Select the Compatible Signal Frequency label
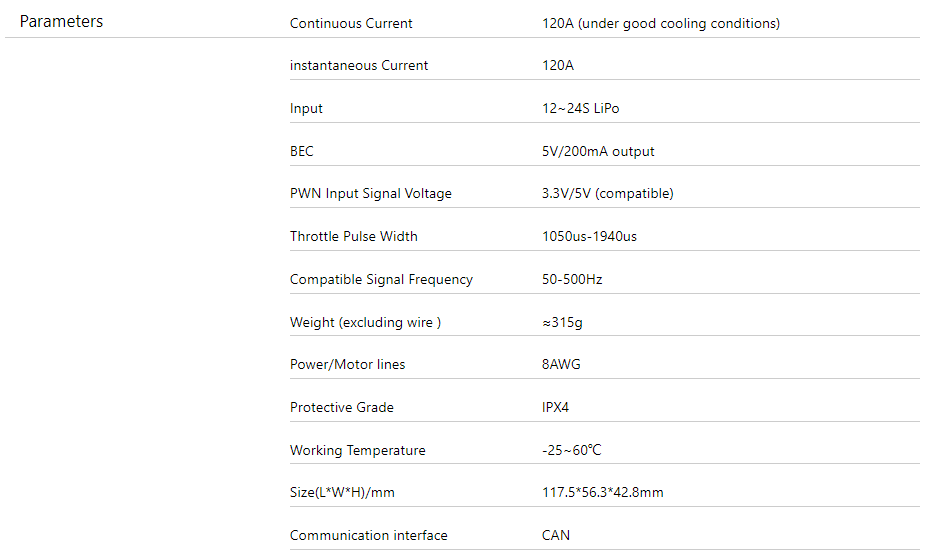The width and height of the screenshot is (928, 551). (x=381, y=279)
